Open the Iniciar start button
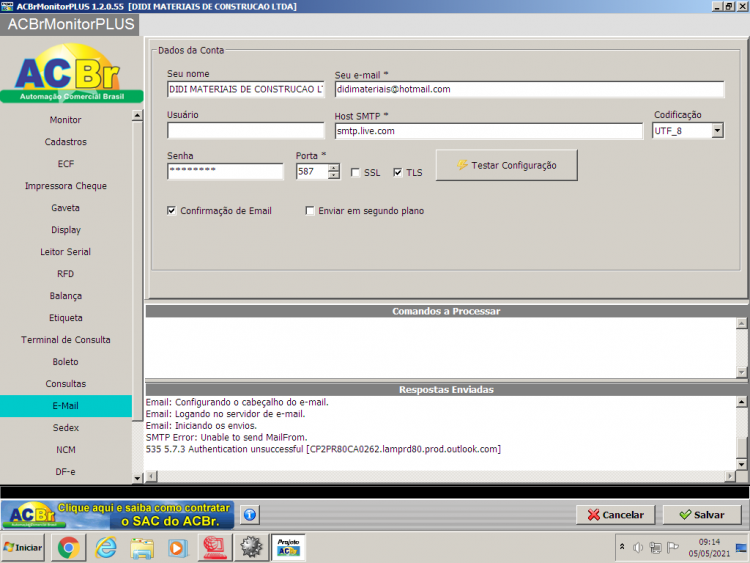The width and height of the screenshot is (750, 563). (23, 547)
